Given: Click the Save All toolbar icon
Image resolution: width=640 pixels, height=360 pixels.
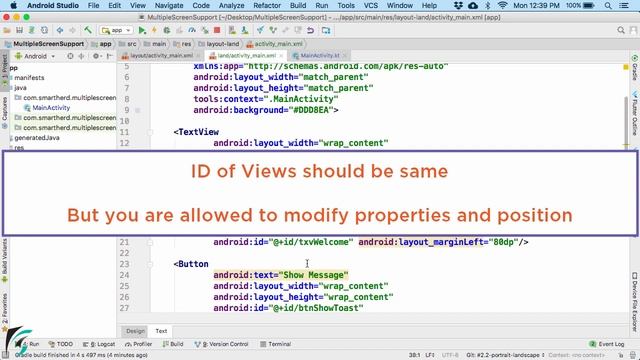Looking at the screenshot, I should [19, 30].
